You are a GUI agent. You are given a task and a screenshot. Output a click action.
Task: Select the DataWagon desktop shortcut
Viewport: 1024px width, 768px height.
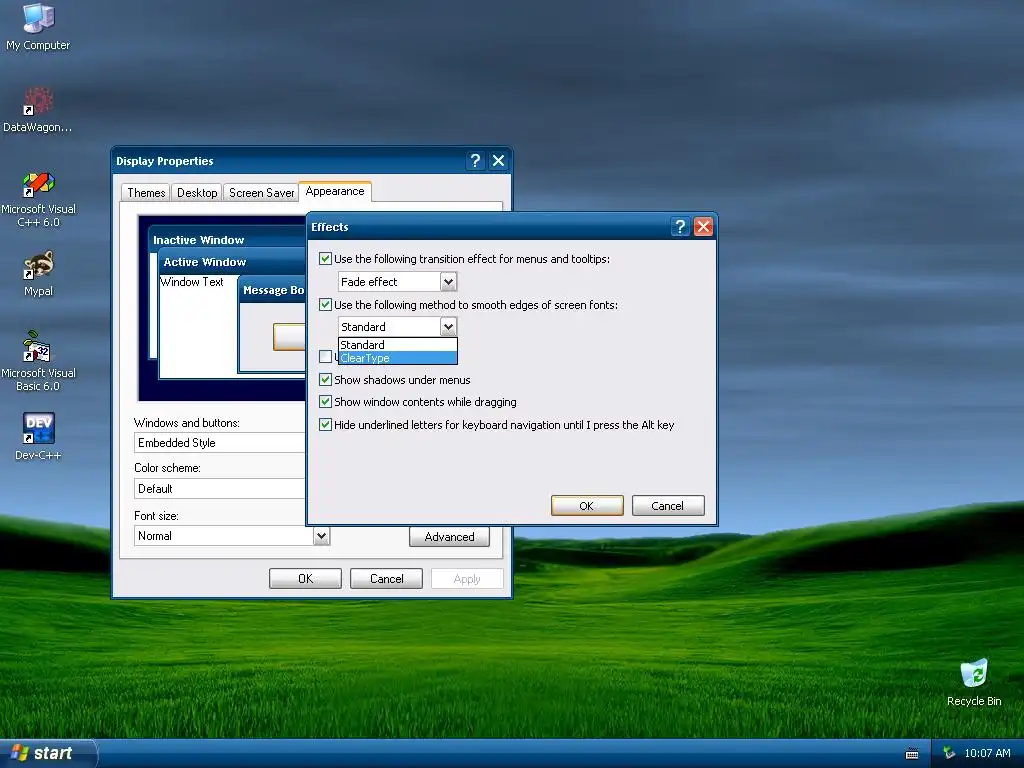[38, 110]
